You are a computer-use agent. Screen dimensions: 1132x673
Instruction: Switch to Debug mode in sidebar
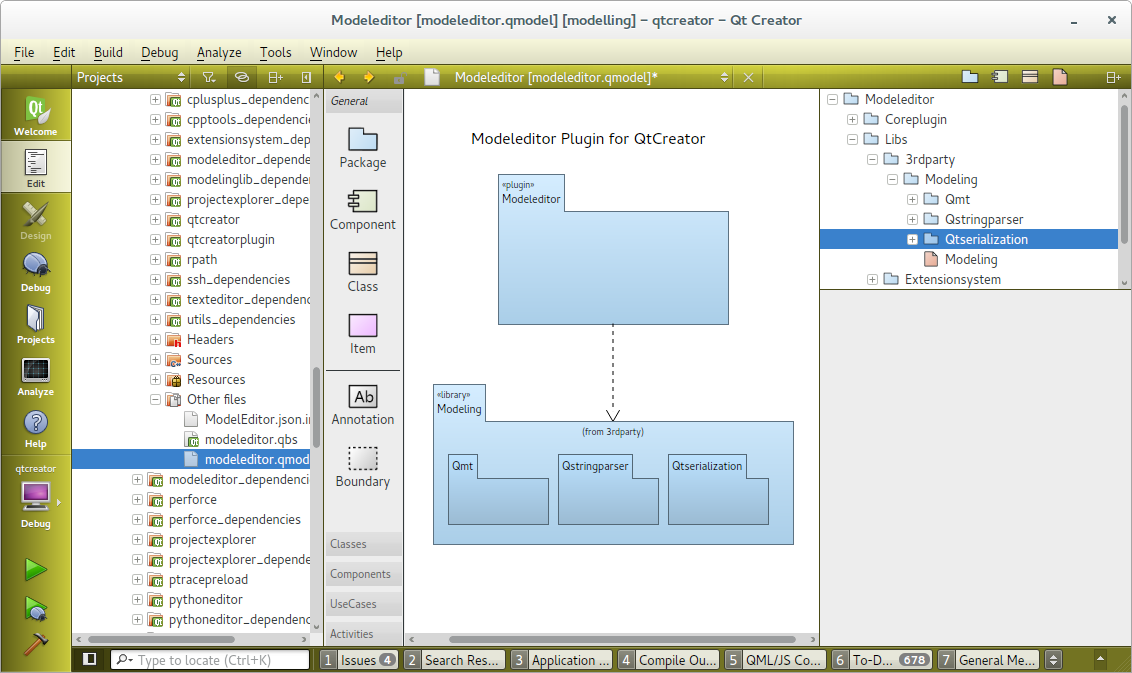tap(36, 273)
